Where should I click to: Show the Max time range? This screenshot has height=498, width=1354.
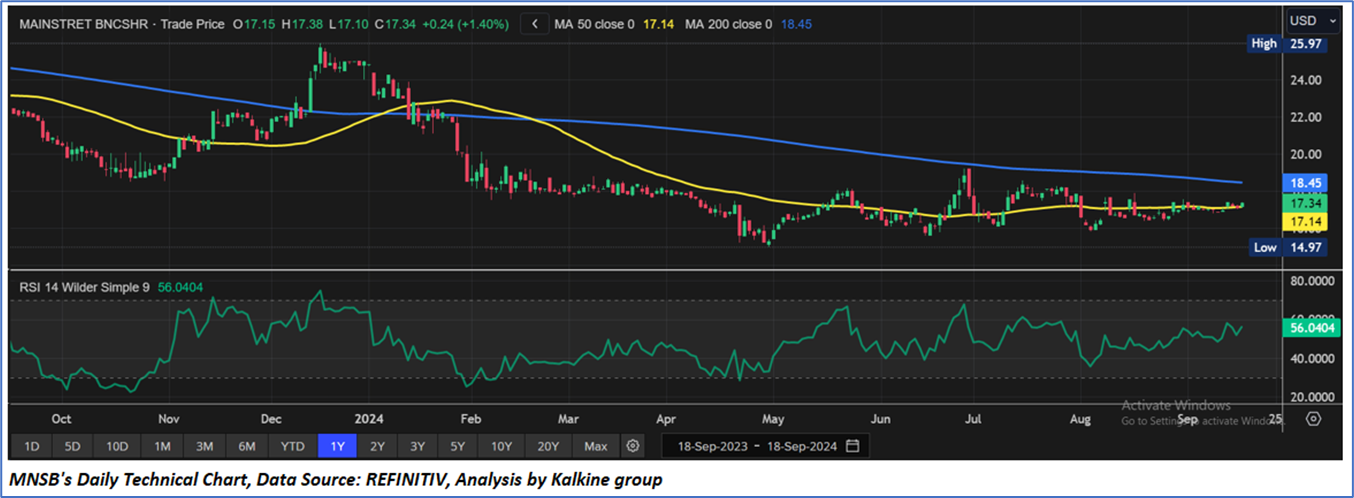tap(595, 445)
